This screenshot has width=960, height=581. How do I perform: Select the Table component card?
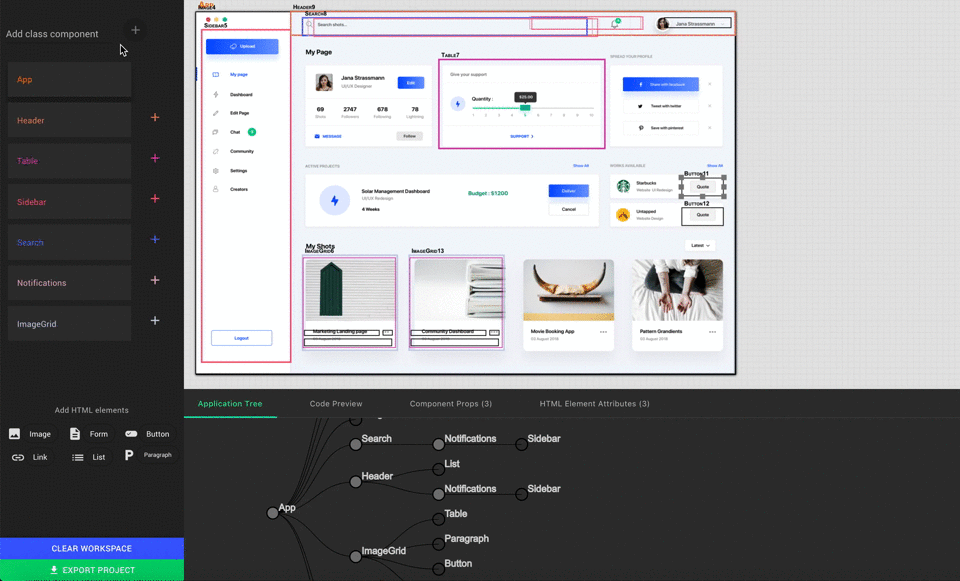point(70,161)
